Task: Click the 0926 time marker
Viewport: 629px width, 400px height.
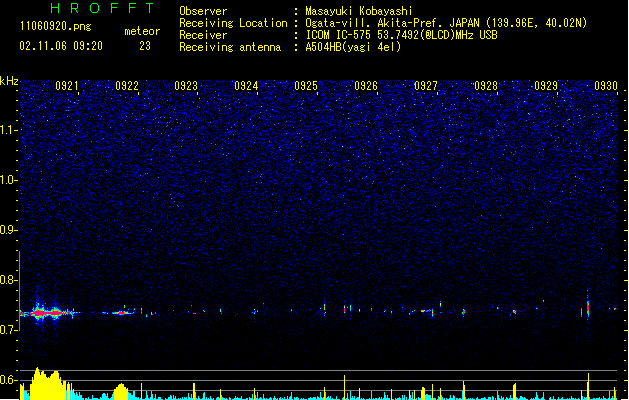Action: pyautogui.click(x=366, y=86)
